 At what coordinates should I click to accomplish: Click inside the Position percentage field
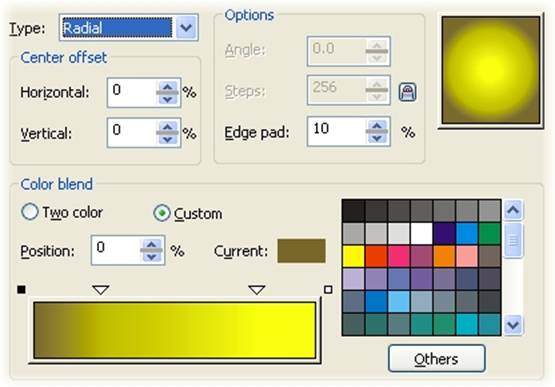point(116,250)
